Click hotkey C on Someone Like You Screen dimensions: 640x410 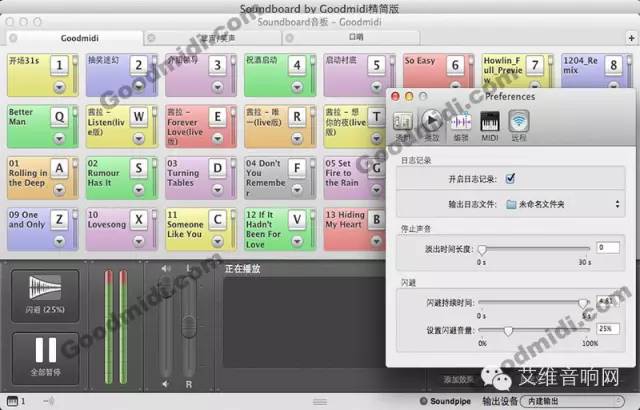[x=218, y=219]
